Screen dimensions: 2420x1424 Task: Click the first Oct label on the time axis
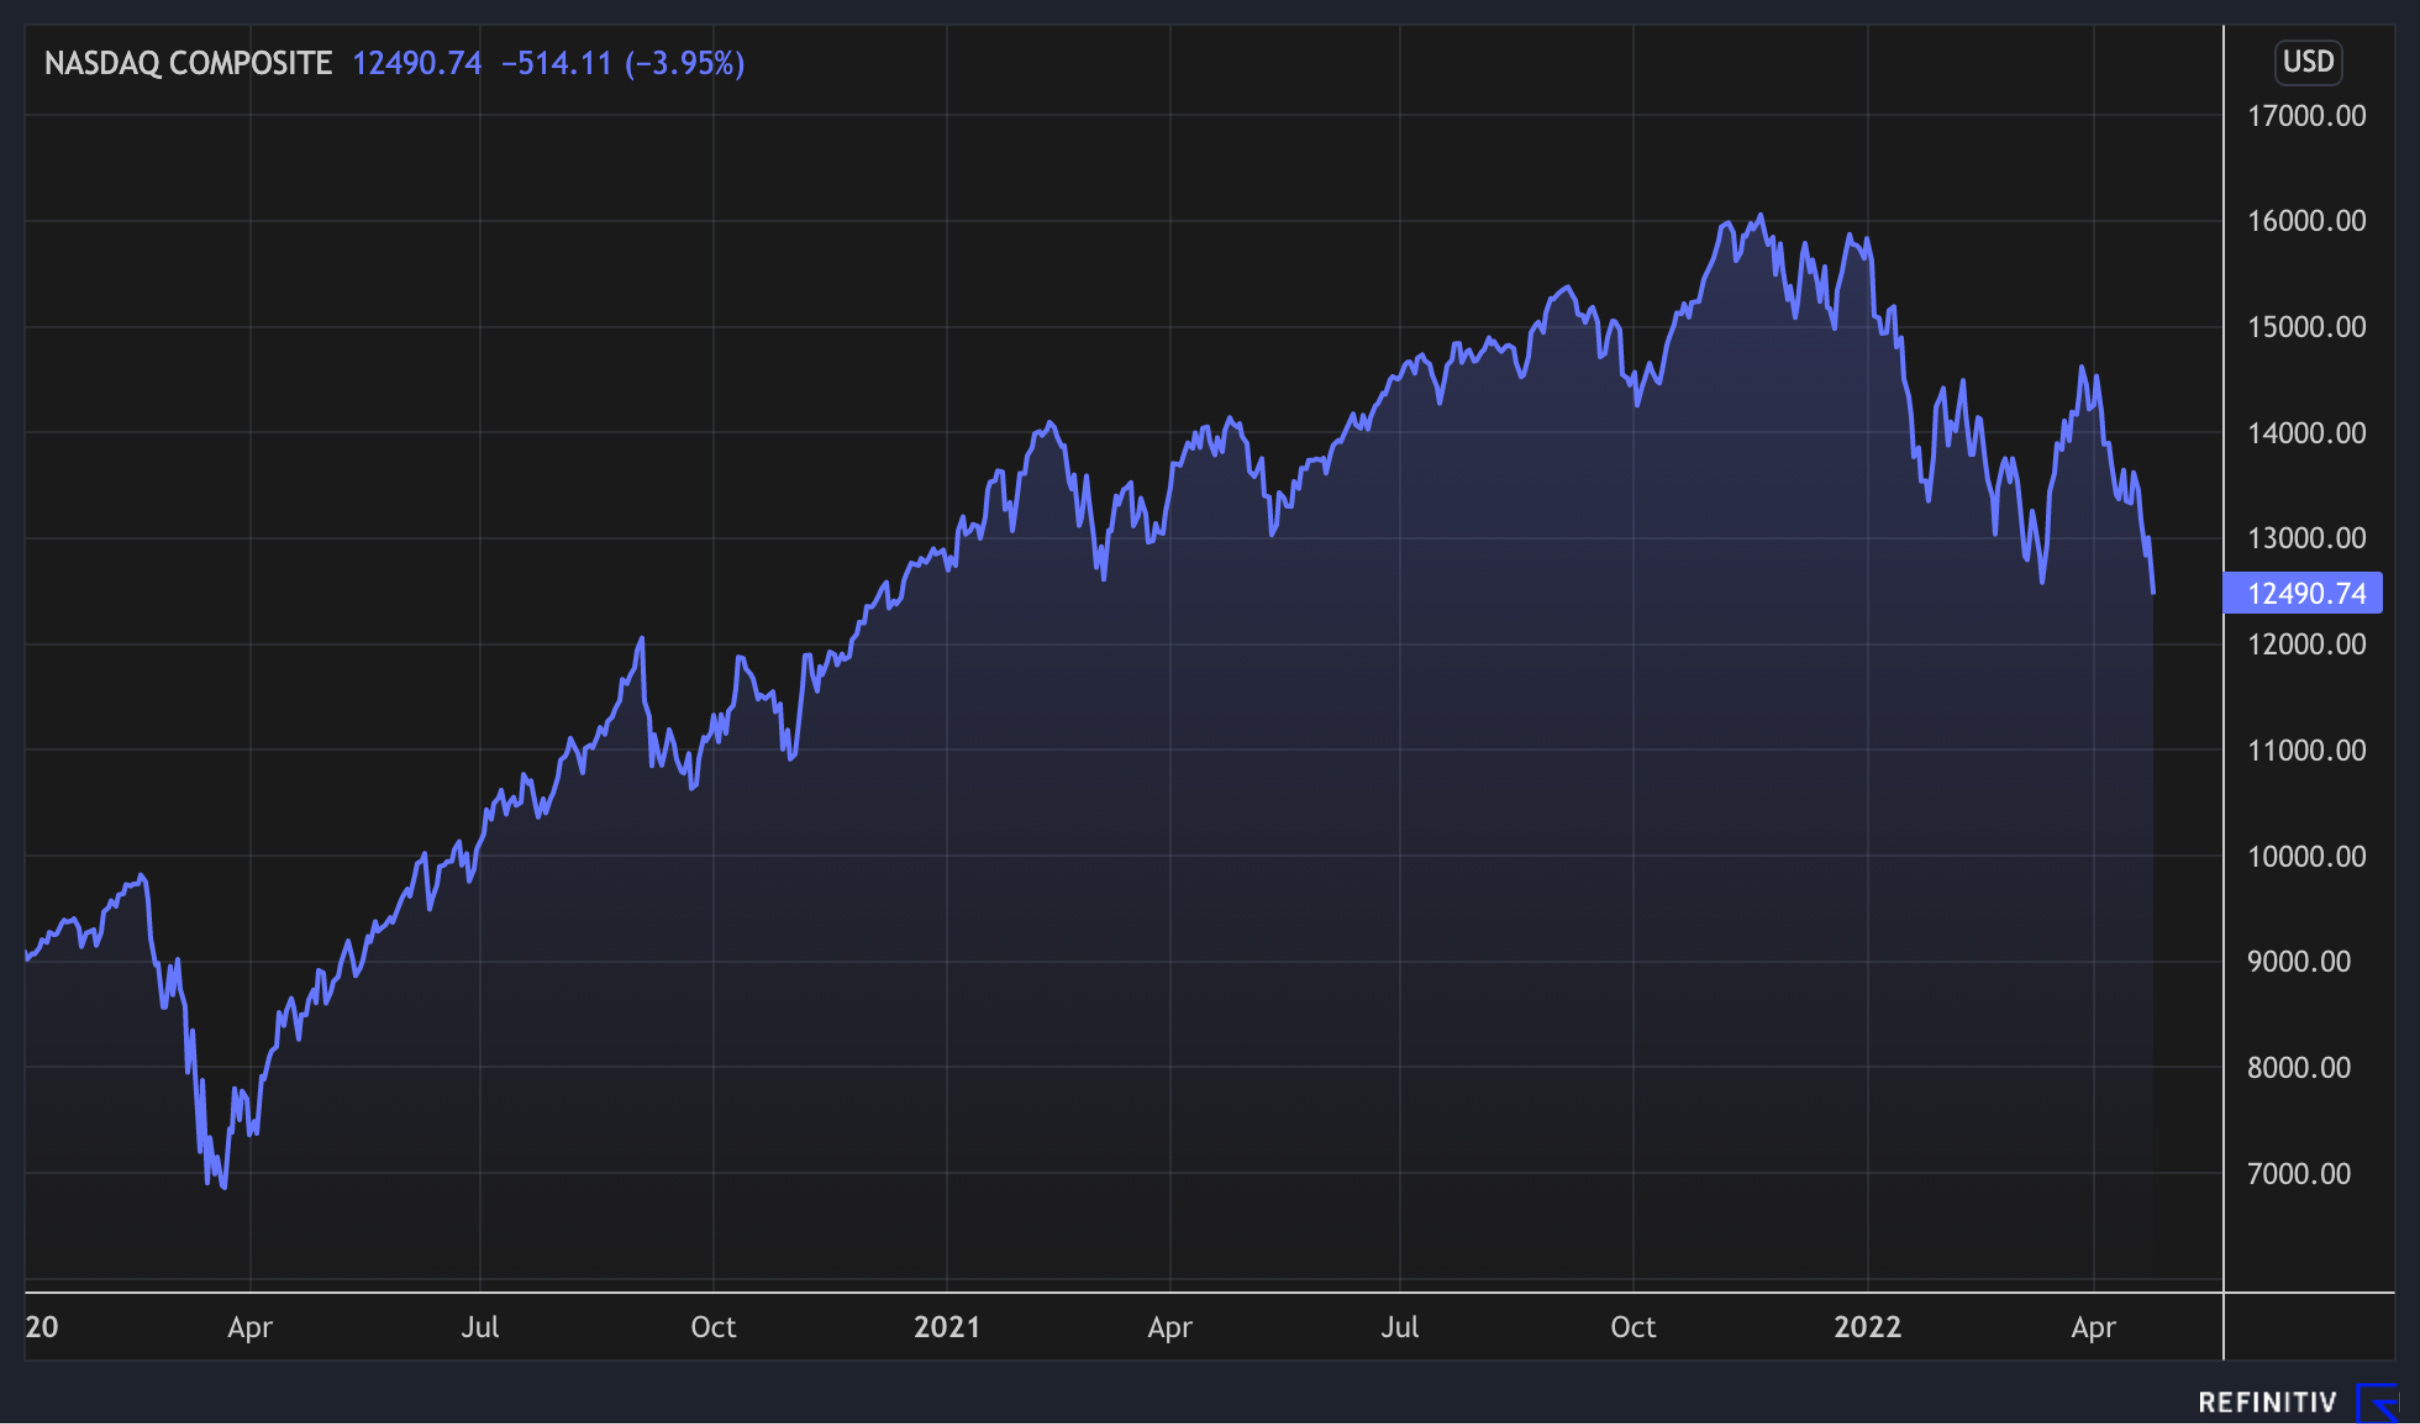pos(713,1327)
